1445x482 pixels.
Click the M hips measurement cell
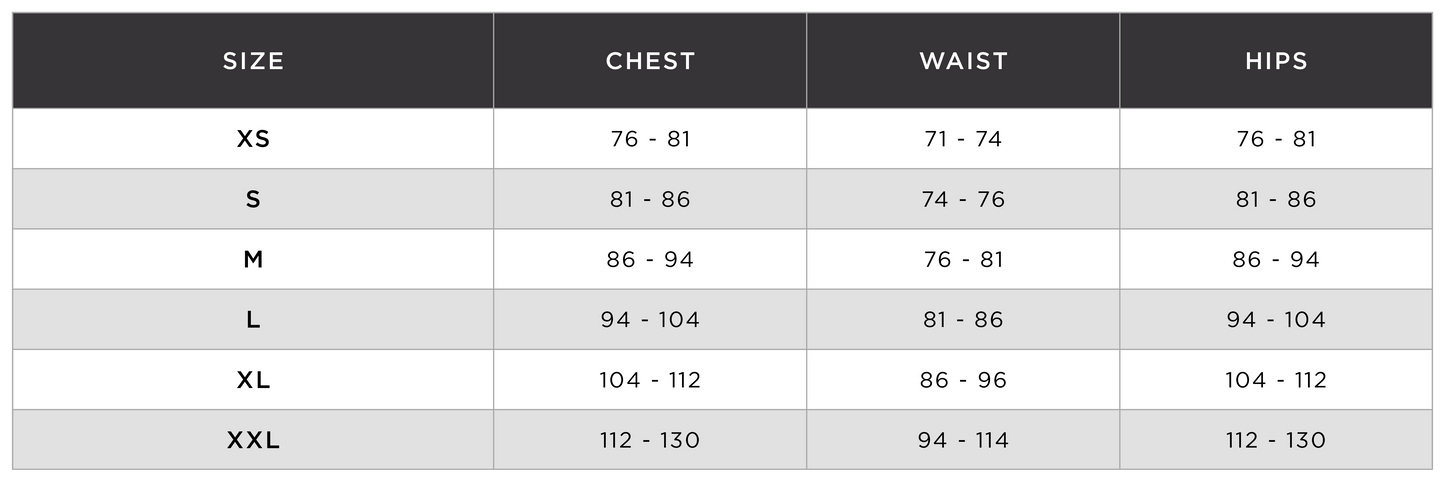pyautogui.click(x=1276, y=260)
